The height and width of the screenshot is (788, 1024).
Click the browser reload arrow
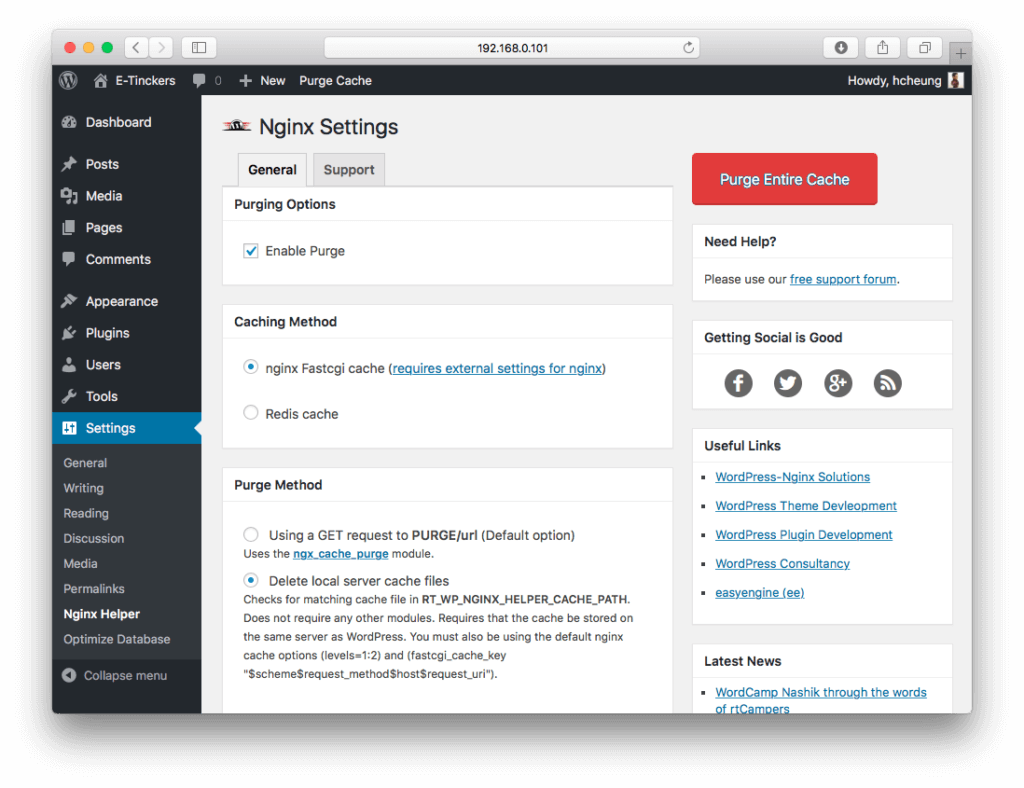tap(688, 47)
